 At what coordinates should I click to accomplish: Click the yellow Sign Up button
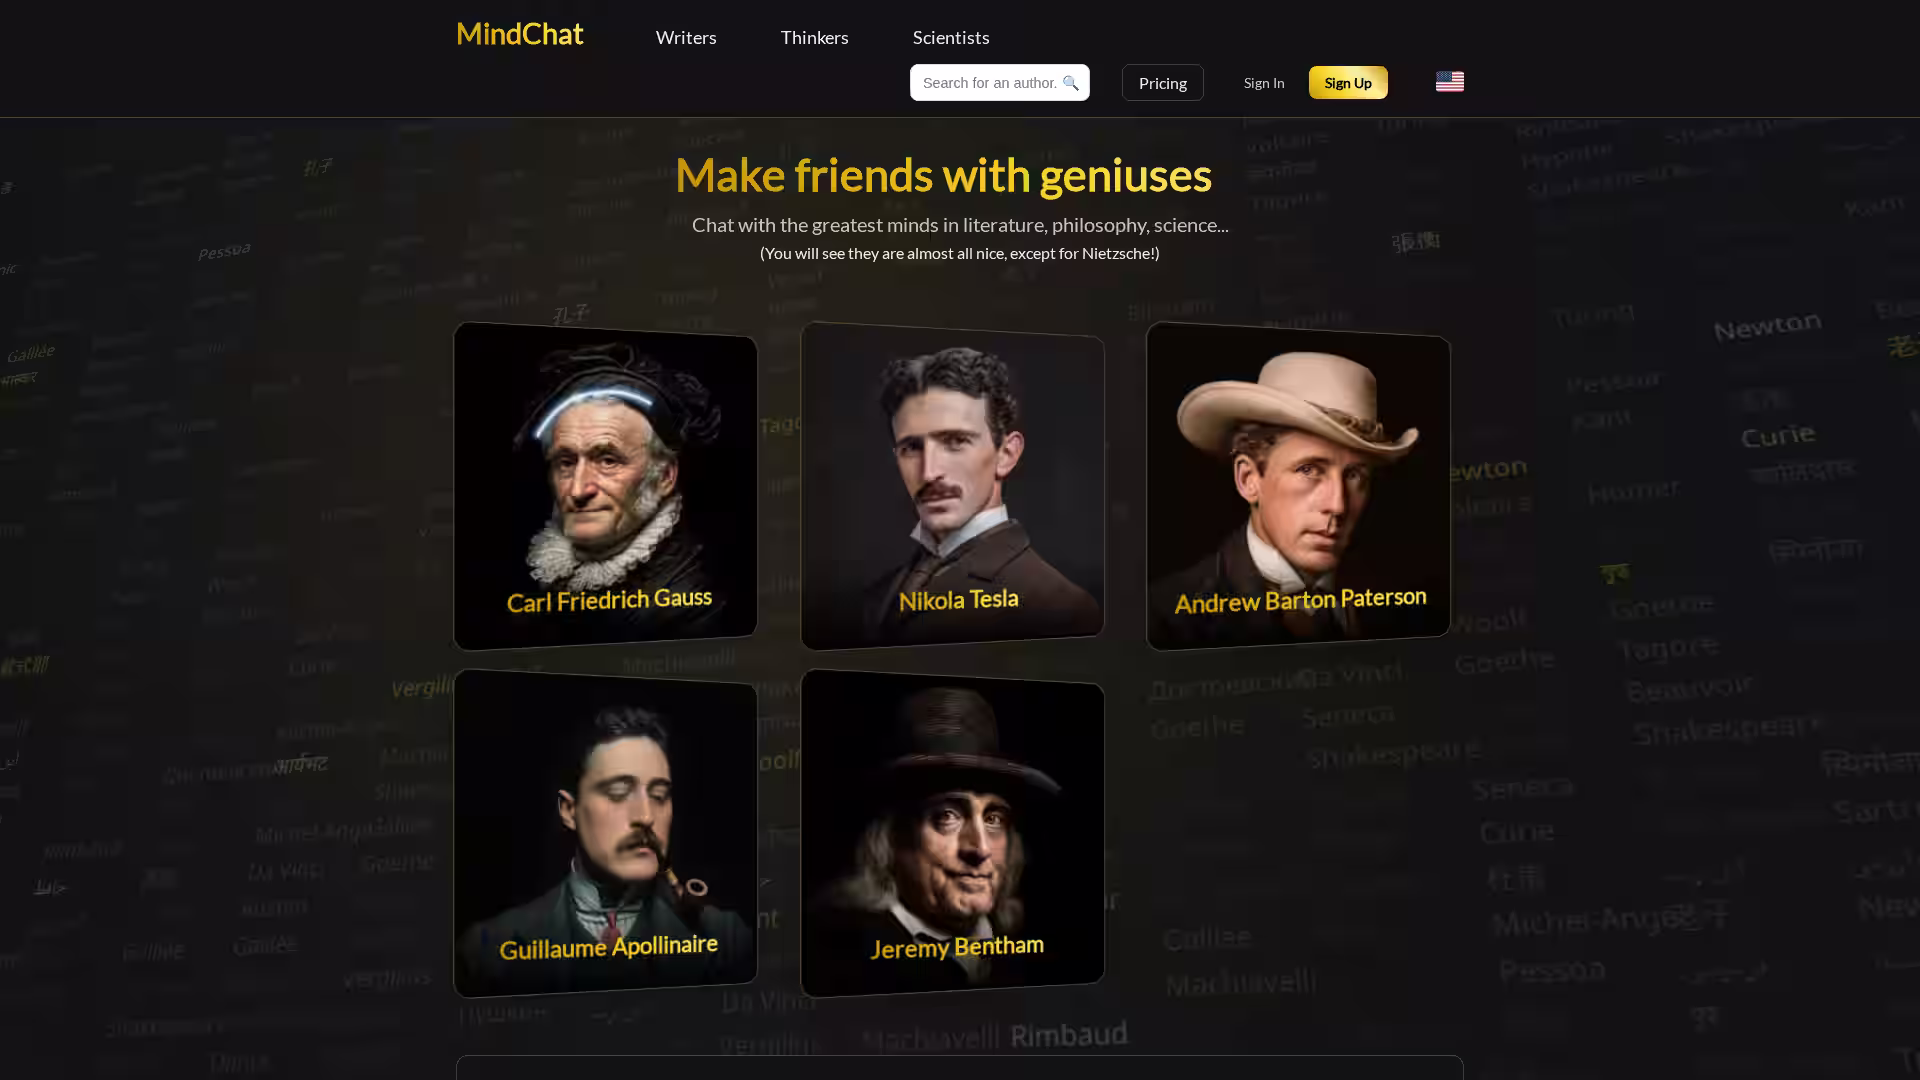[1348, 83]
